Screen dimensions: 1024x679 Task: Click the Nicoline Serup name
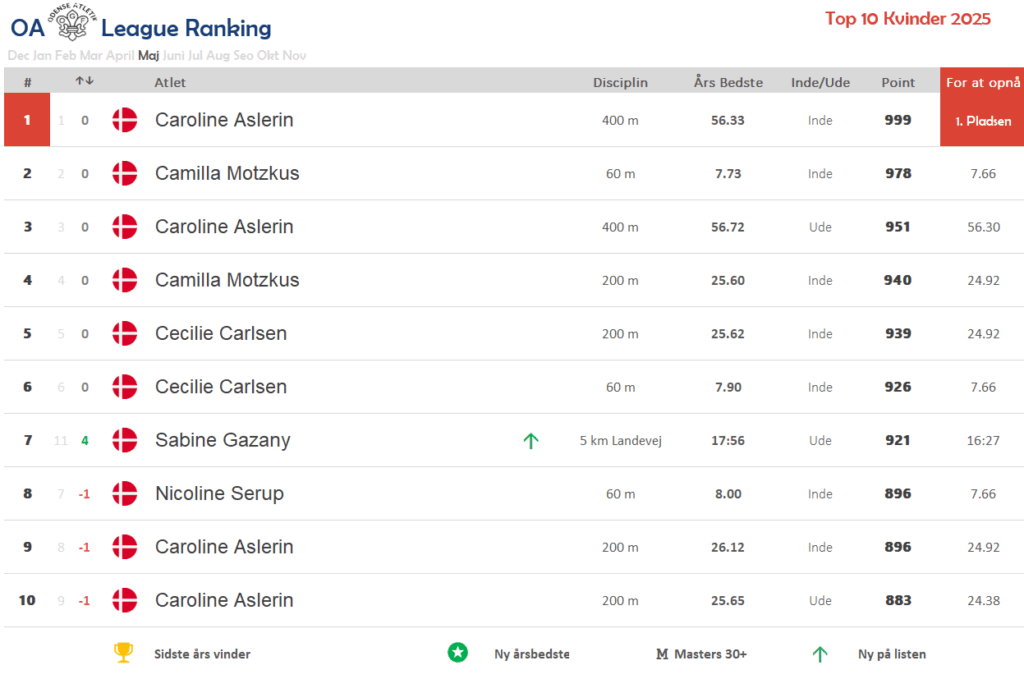point(219,494)
